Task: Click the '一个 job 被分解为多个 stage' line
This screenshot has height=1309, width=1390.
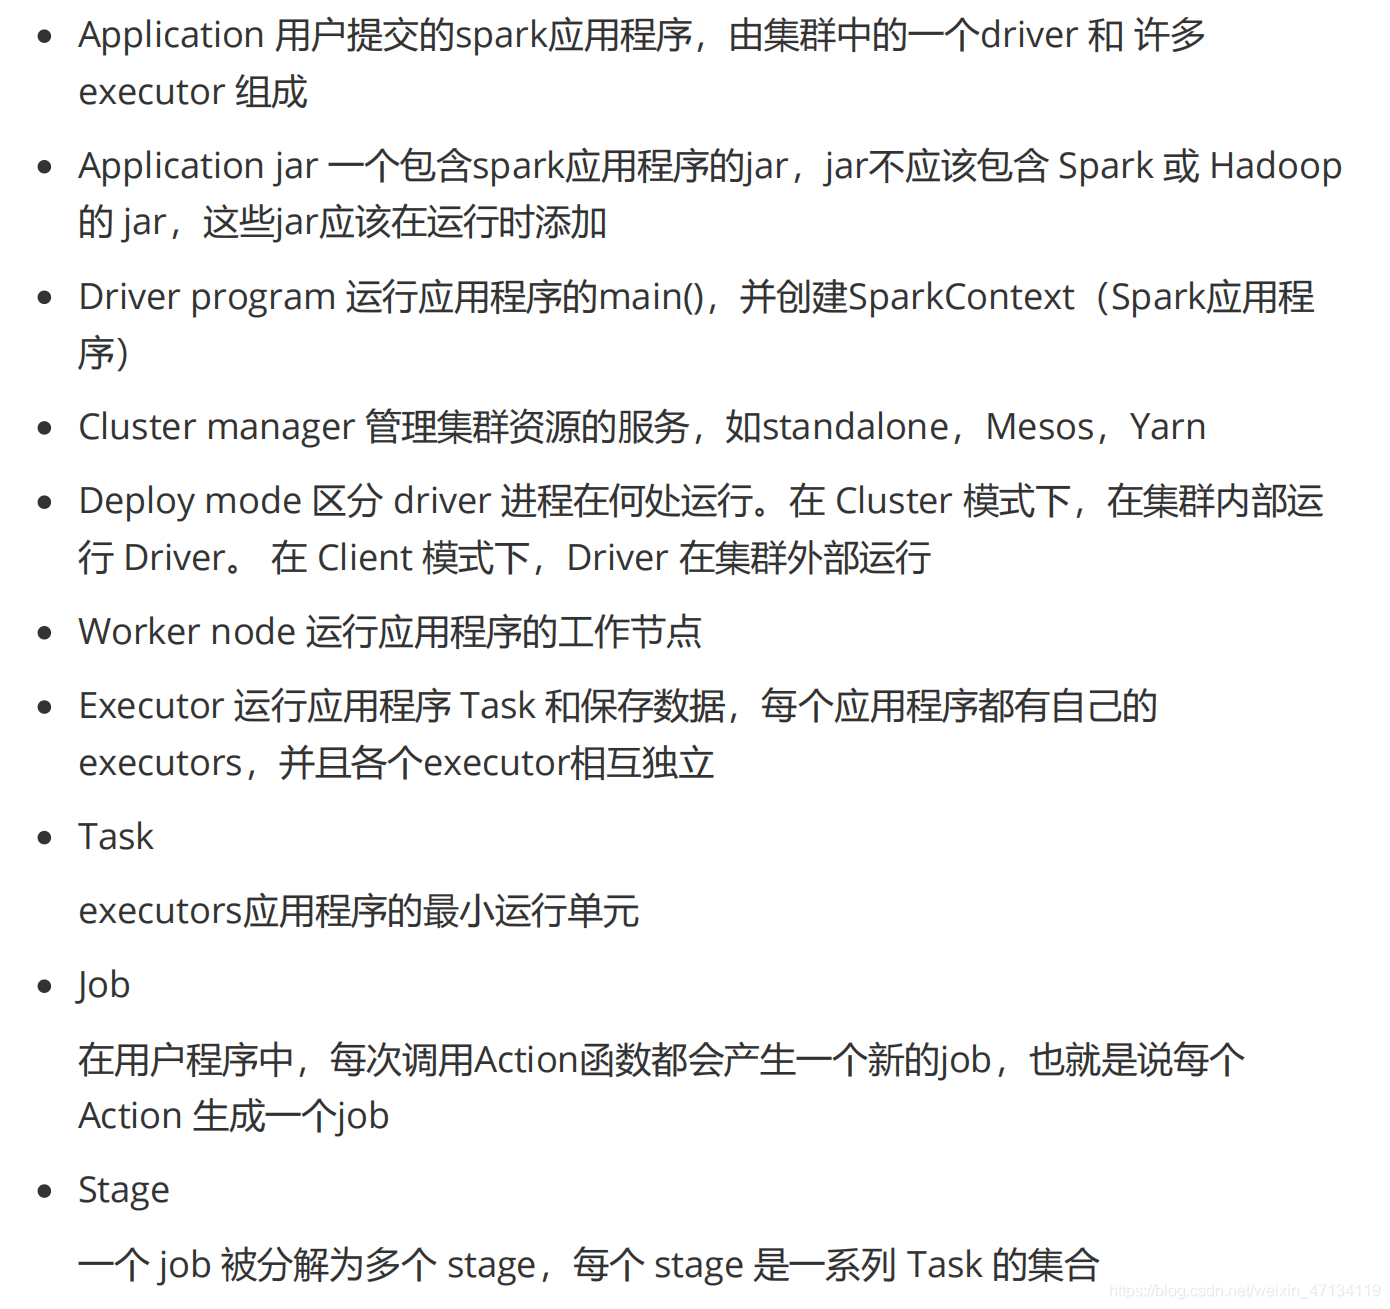Action: [589, 1265]
